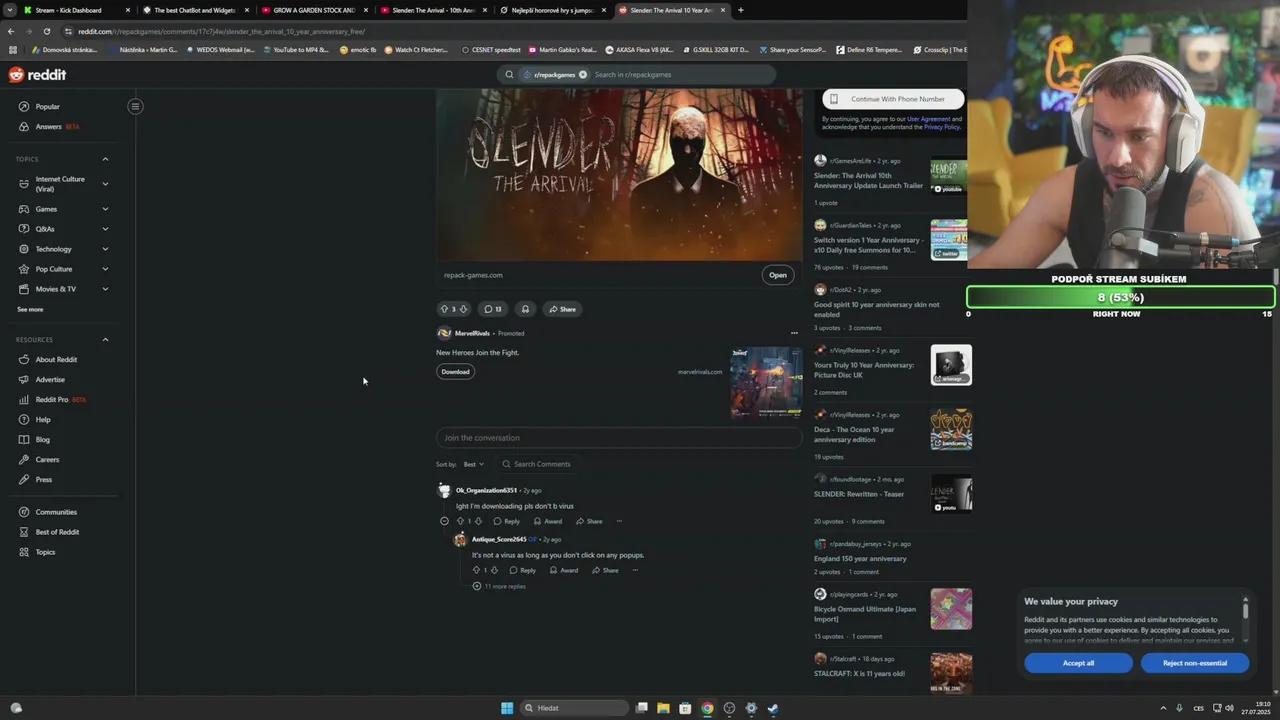This screenshot has width=1280, height=720.
Task: Collapse the Resources section
Action: [105, 339]
